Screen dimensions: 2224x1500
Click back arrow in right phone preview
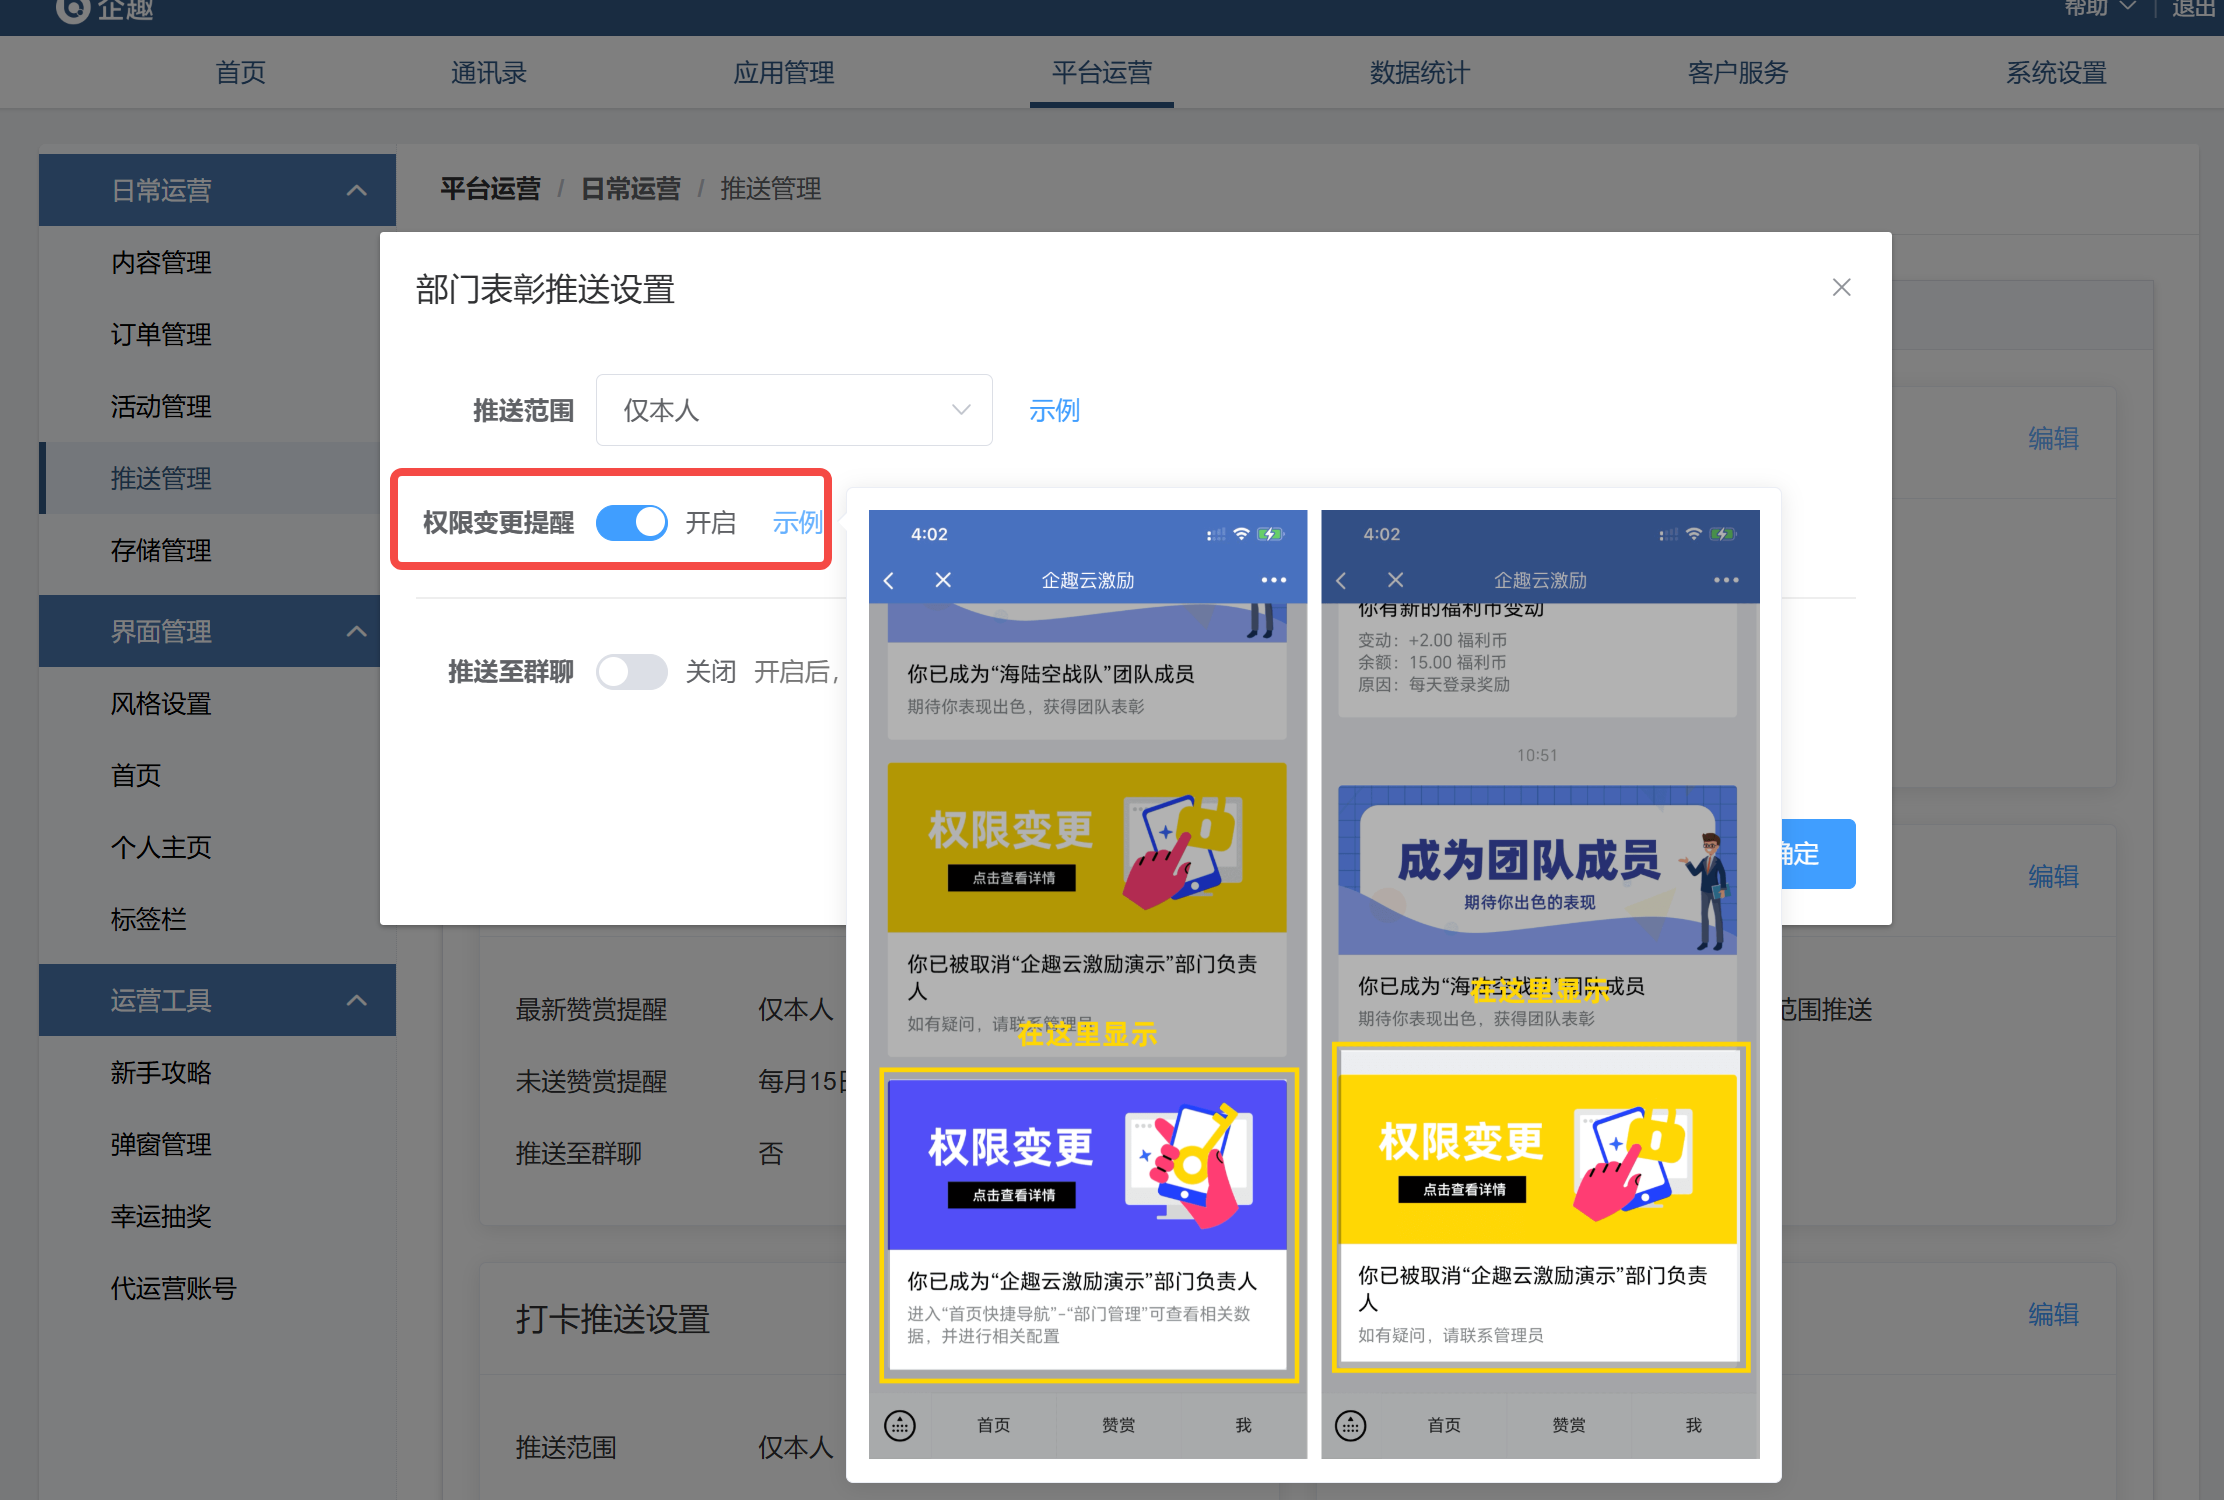(1342, 580)
